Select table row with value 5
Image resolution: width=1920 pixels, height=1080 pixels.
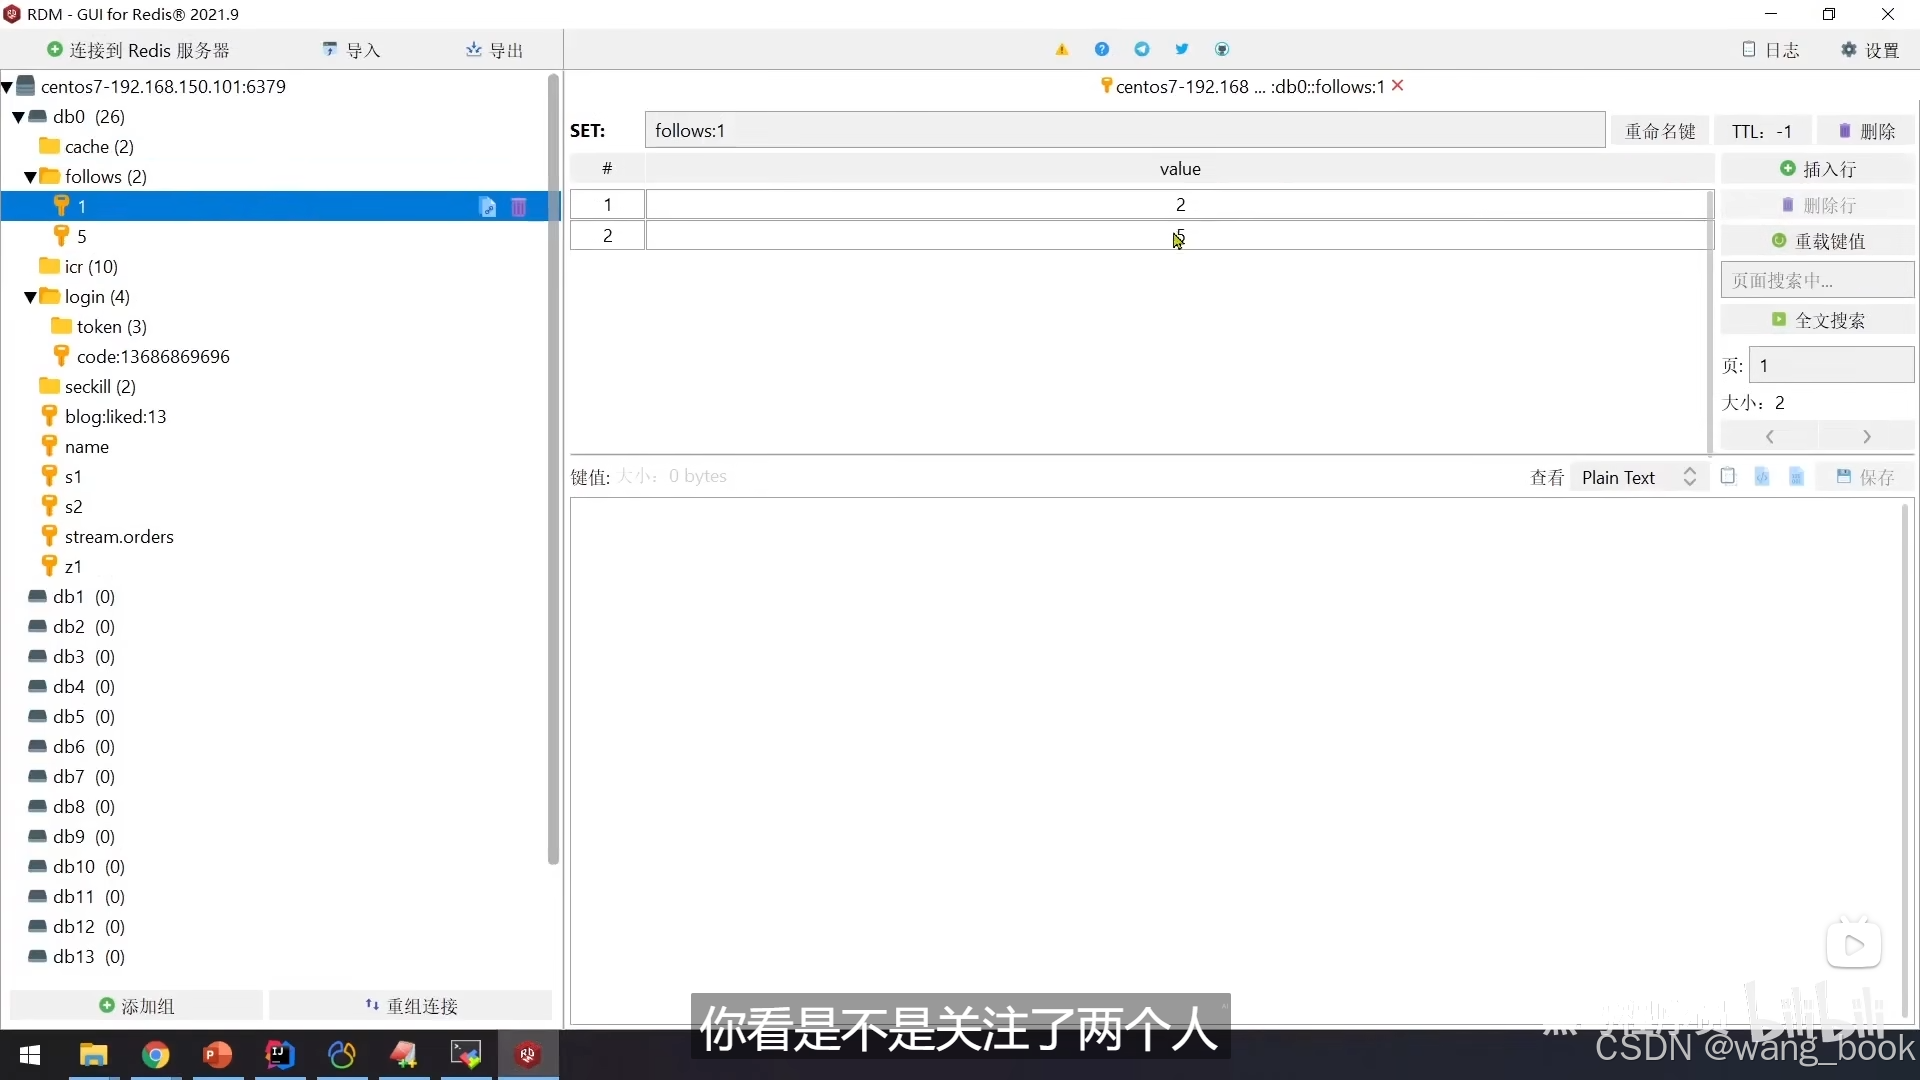1140,235
